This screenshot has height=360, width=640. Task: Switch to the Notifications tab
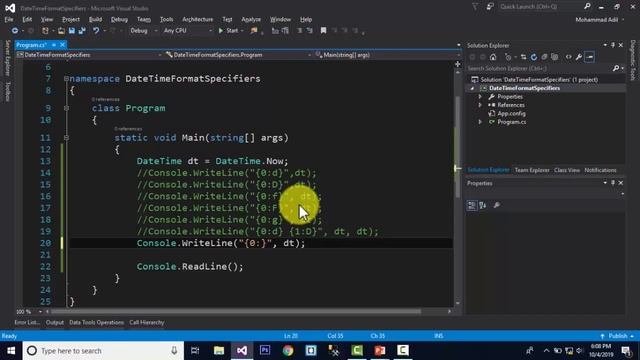[600, 170]
